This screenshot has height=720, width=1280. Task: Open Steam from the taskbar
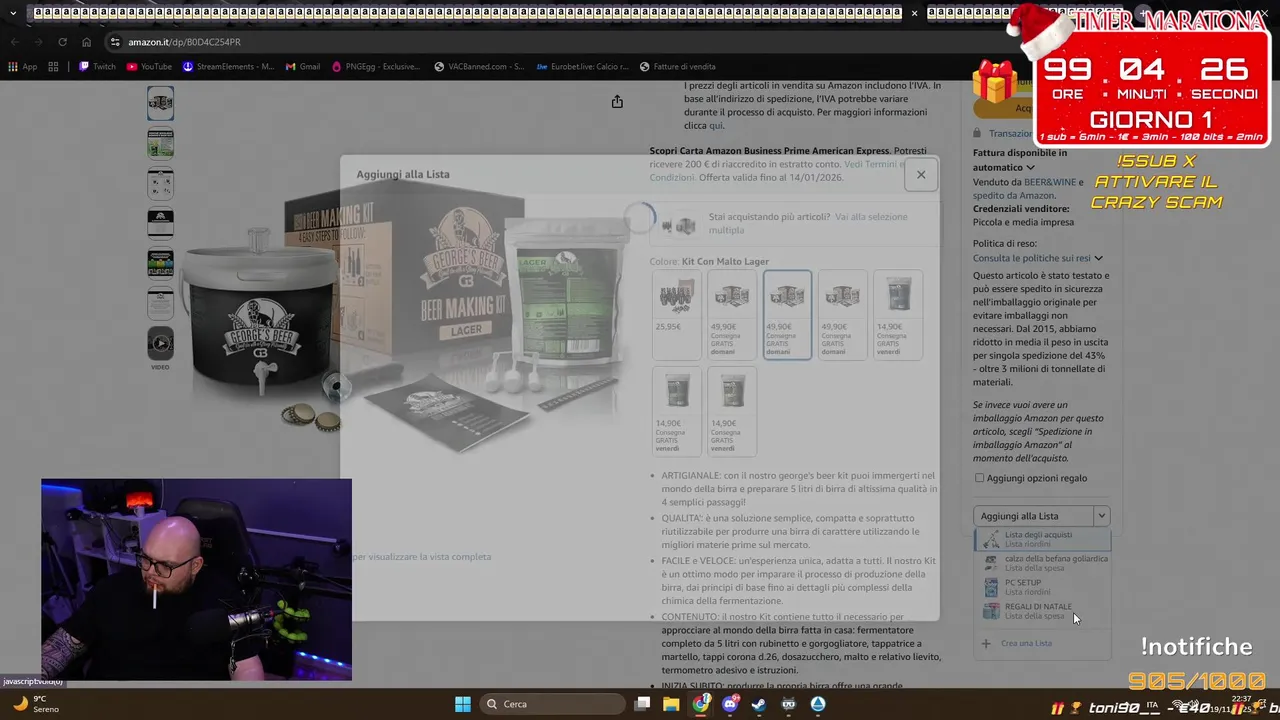click(759, 704)
